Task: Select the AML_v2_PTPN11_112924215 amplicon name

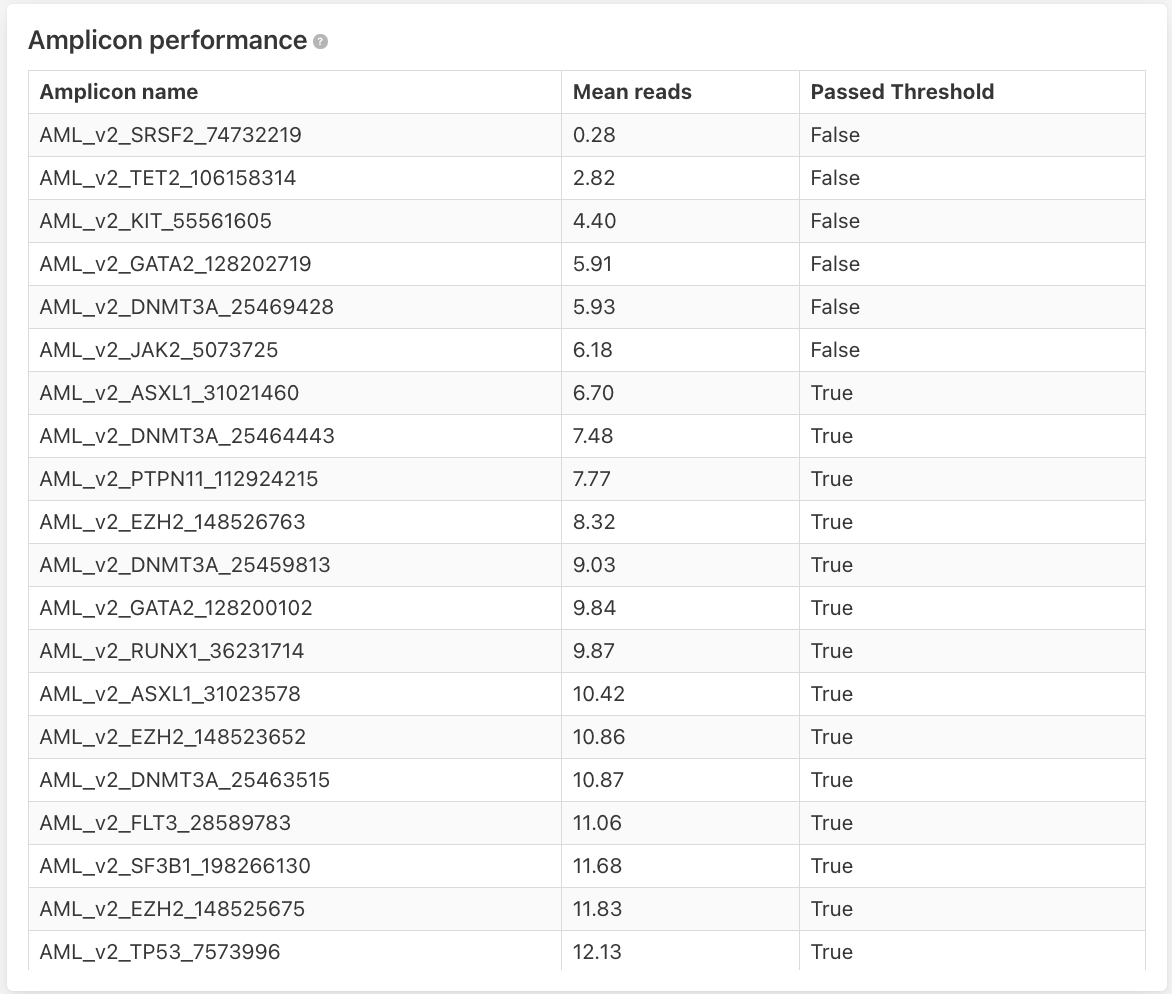Action: click(179, 479)
